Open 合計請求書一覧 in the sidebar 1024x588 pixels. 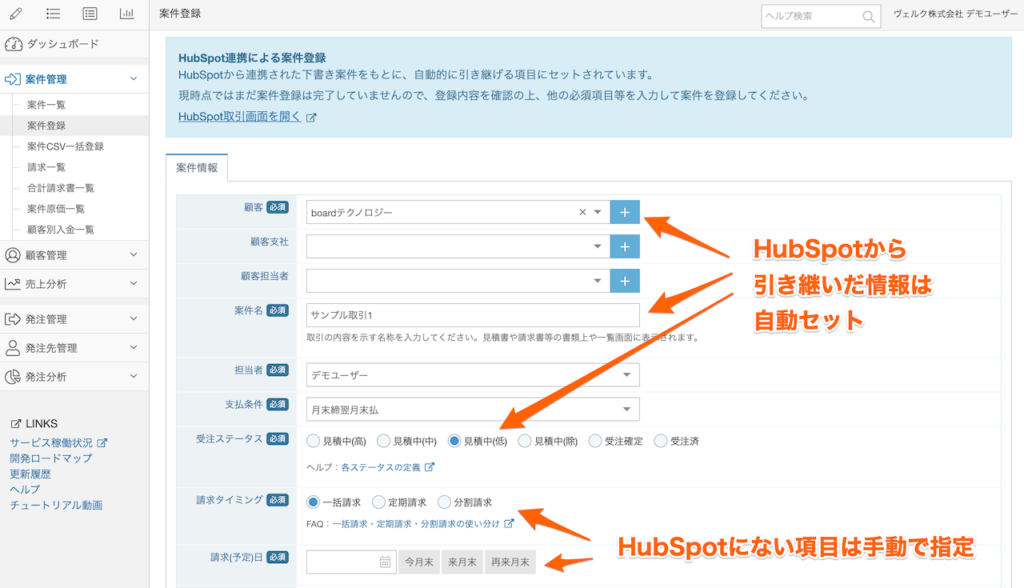61,188
